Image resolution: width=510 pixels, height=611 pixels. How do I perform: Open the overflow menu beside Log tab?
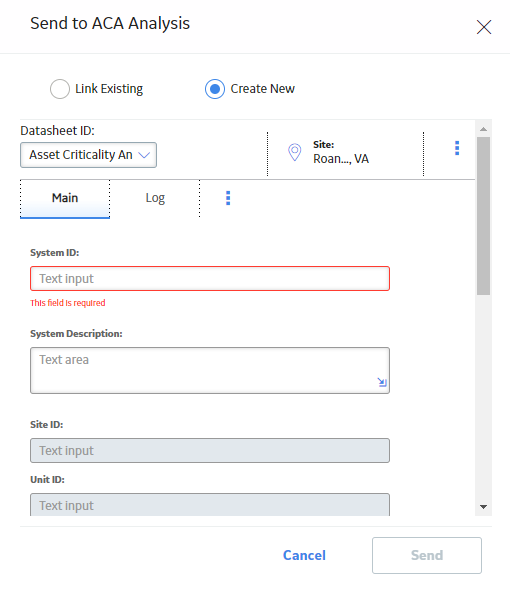click(228, 198)
